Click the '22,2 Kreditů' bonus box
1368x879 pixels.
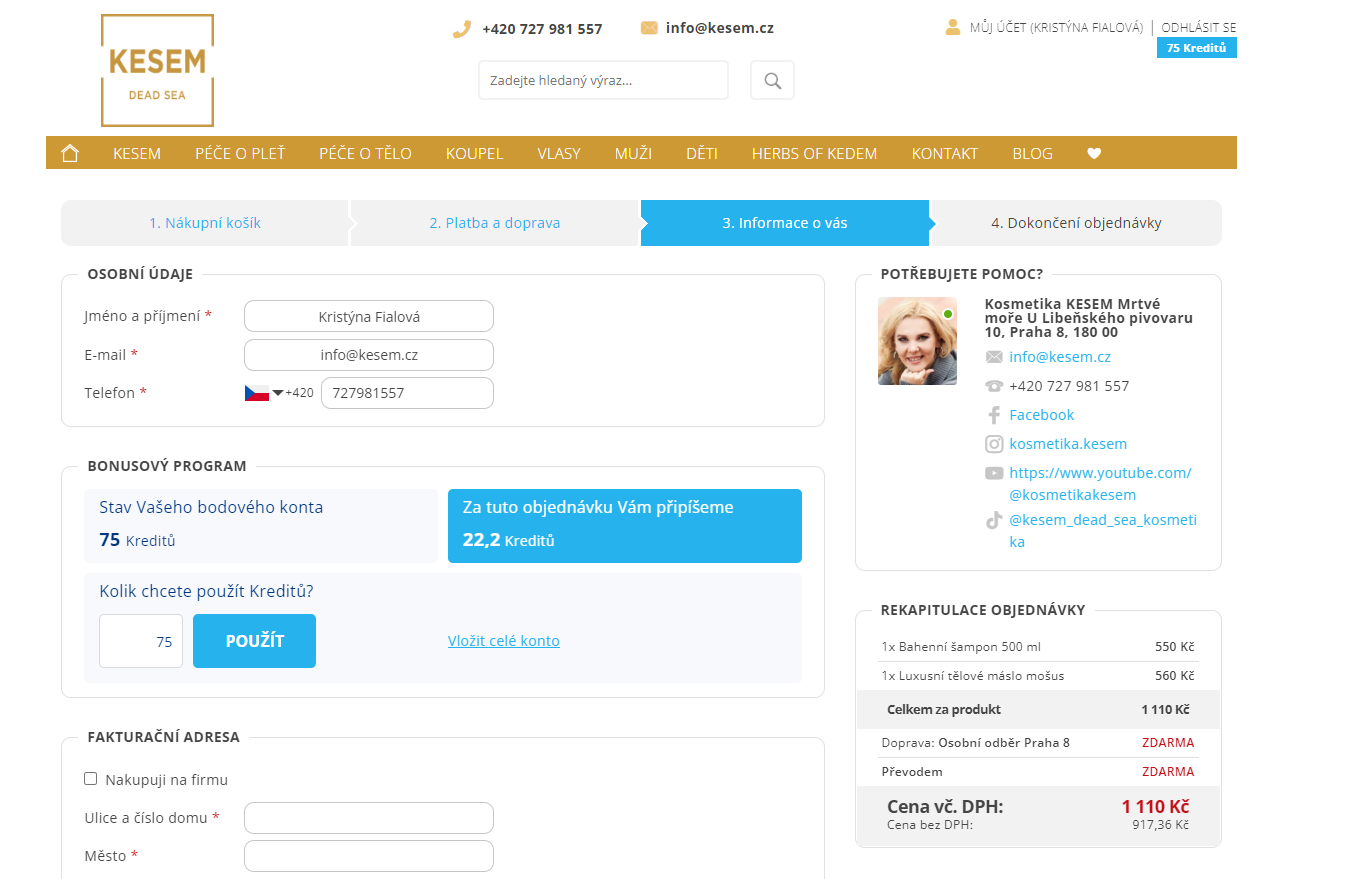pyautogui.click(x=625, y=526)
